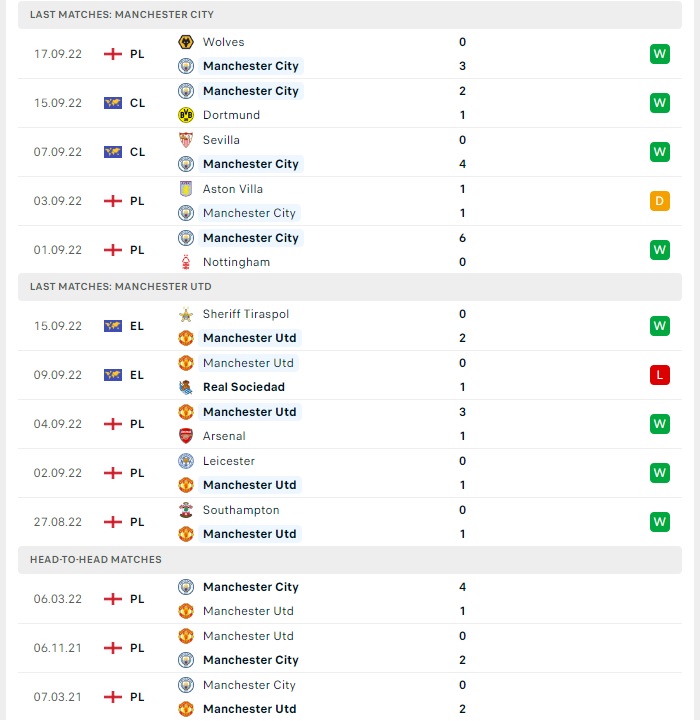The image size is (700, 721).
Task: Click the yellow D badge for Aston Villa draw
Action: point(660,201)
